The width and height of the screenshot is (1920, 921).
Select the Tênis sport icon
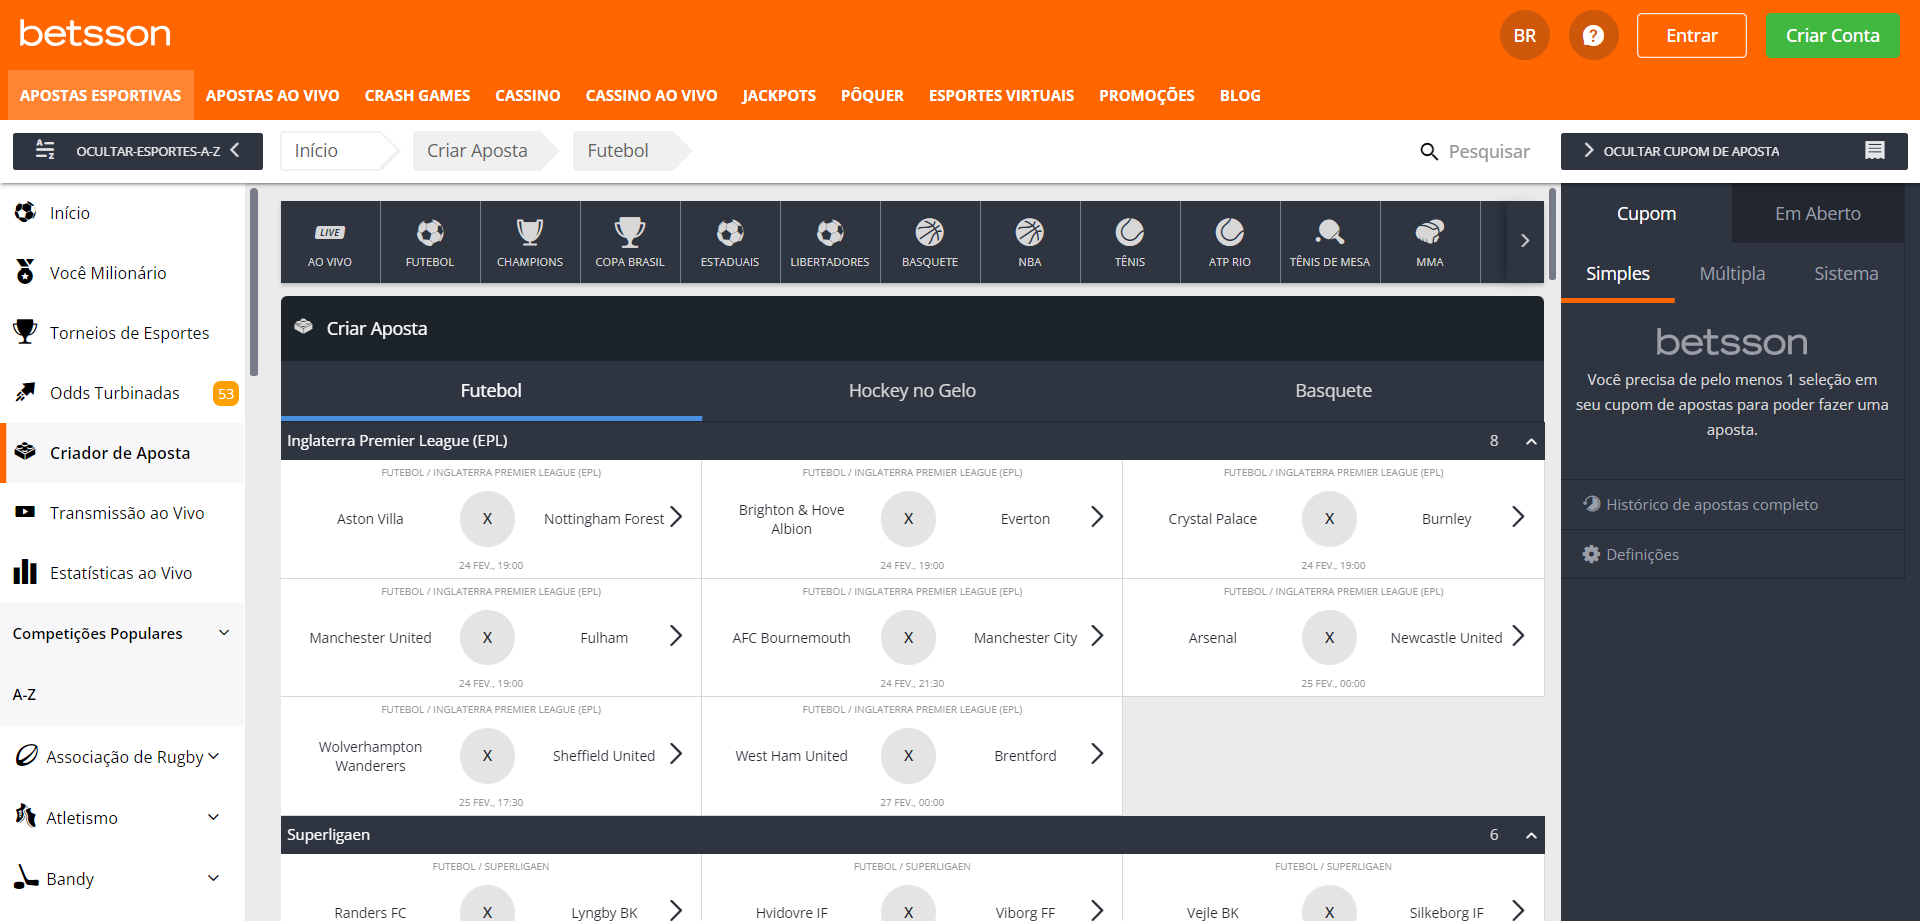pos(1130,242)
